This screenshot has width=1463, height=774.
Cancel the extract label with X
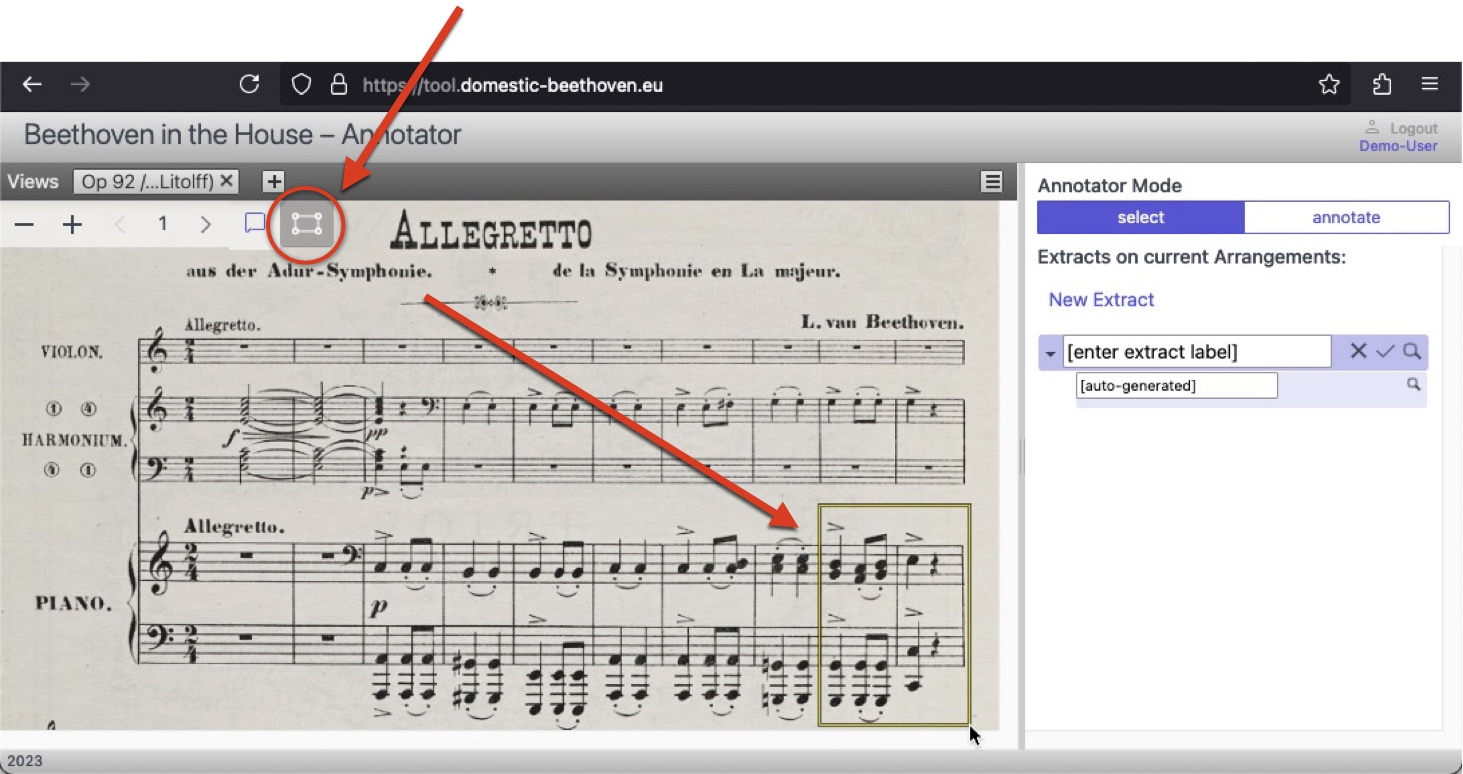pos(1358,351)
